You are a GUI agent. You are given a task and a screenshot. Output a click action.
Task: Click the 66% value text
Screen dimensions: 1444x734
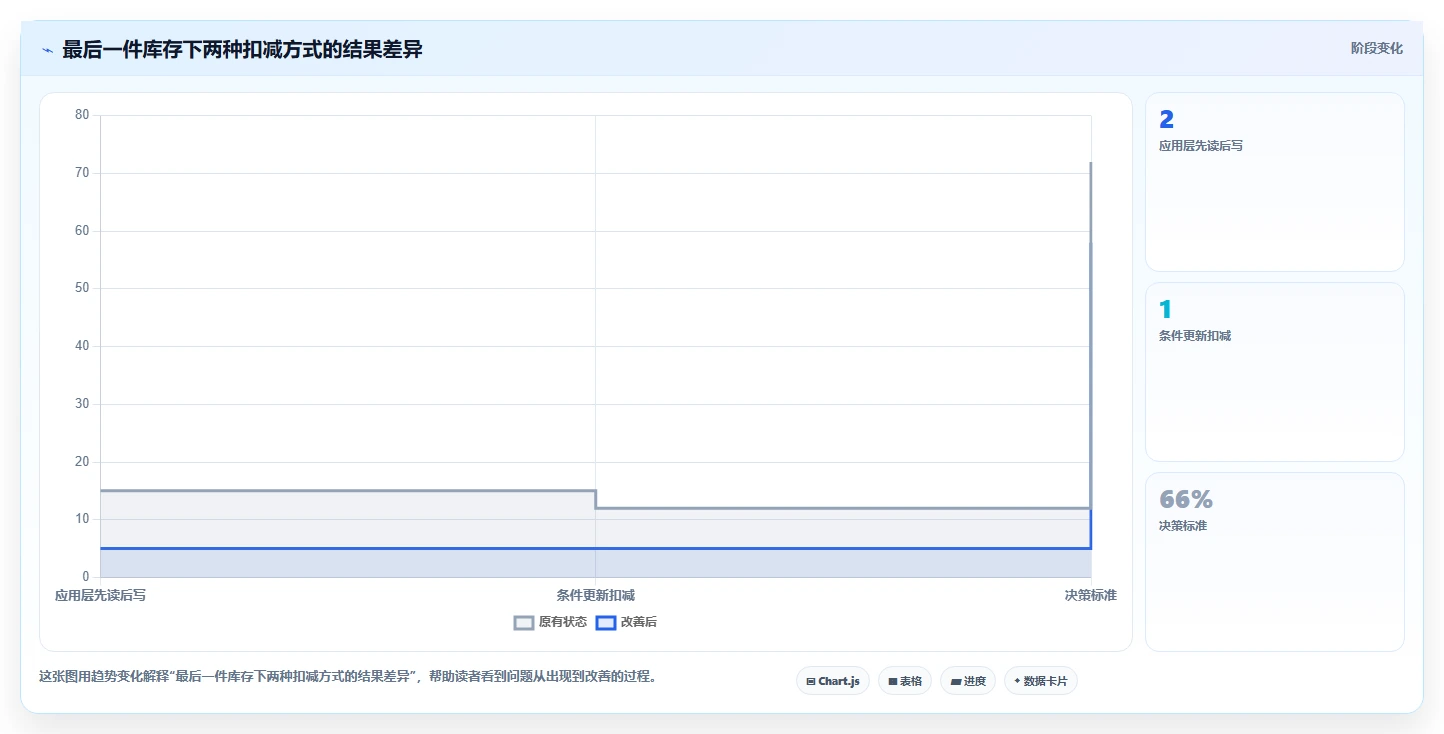pyautogui.click(x=1186, y=500)
